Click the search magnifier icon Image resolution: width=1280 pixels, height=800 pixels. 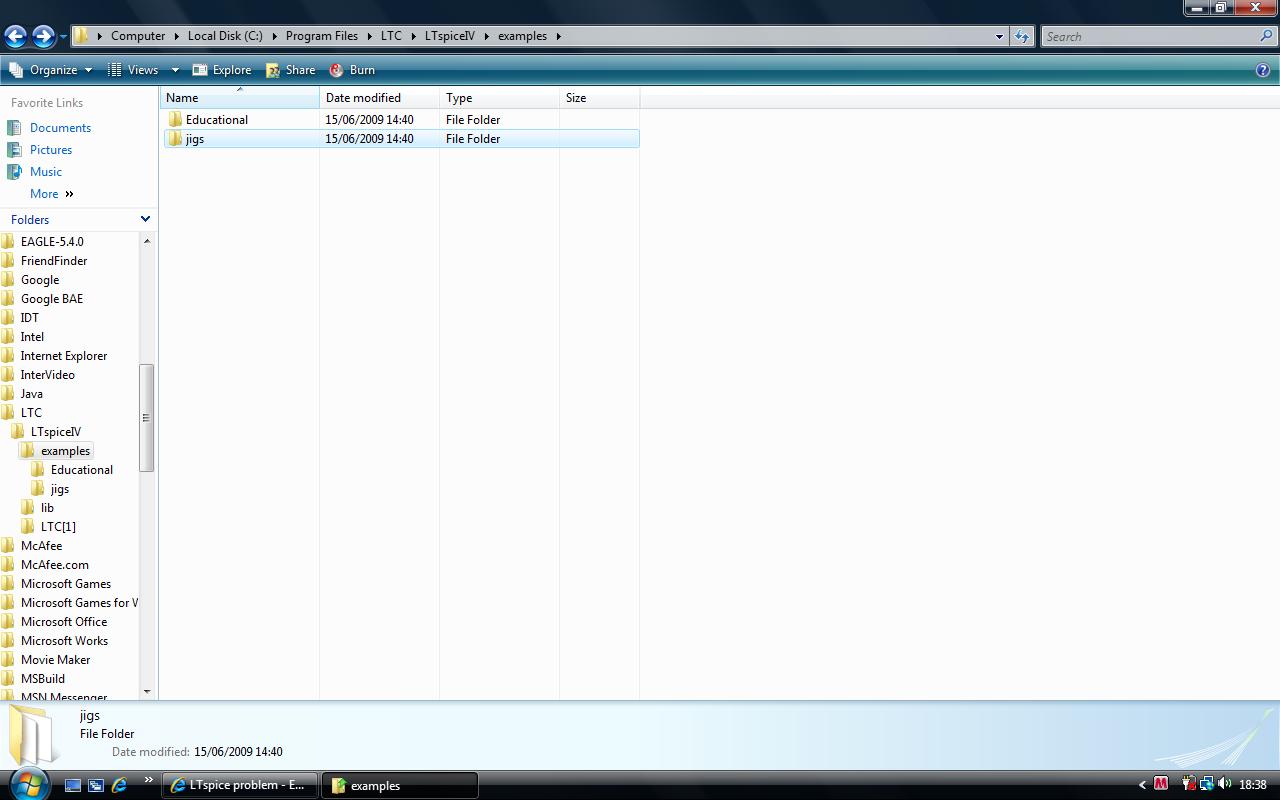[1267, 36]
